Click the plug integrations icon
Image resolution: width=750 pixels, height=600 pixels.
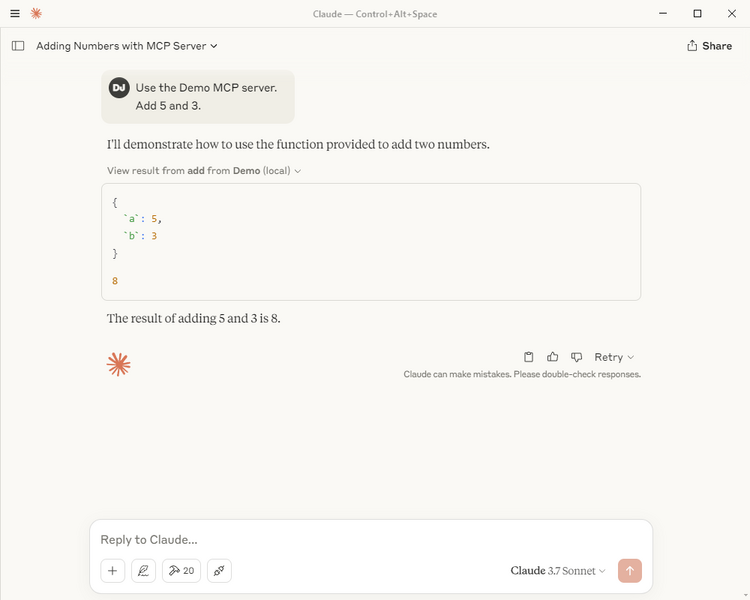(x=219, y=571)
